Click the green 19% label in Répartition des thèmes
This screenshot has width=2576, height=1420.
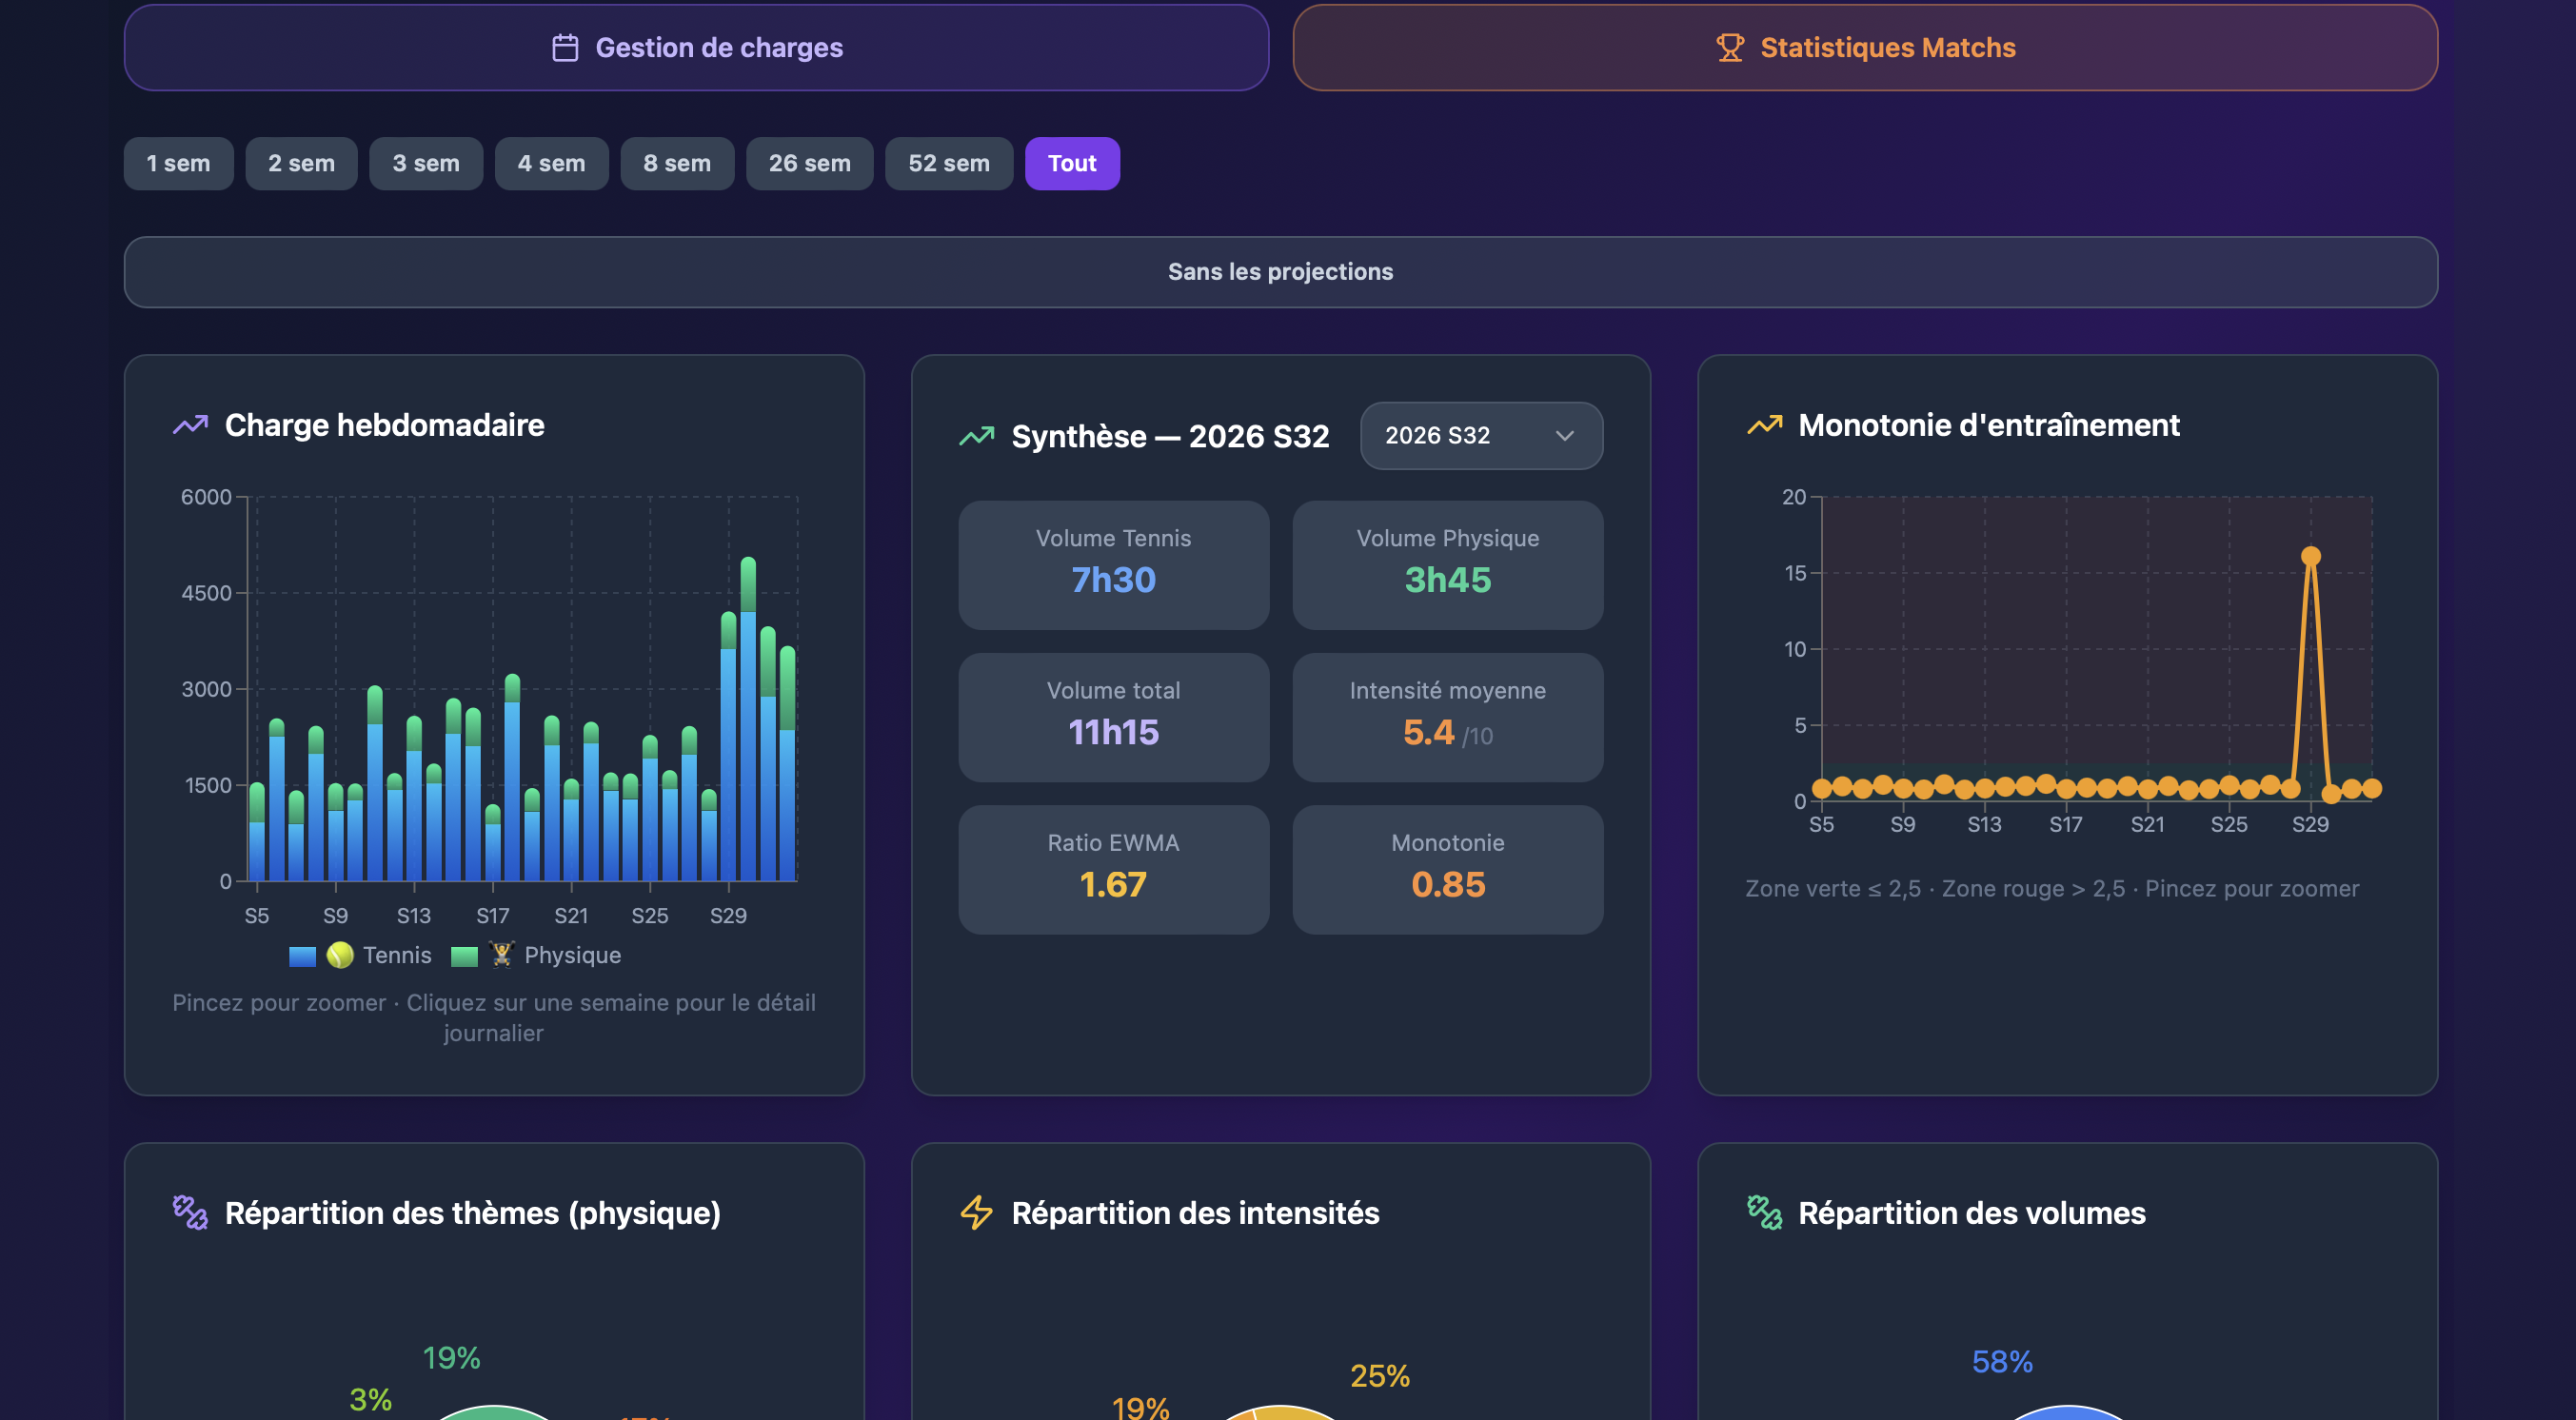point(452,1358)
